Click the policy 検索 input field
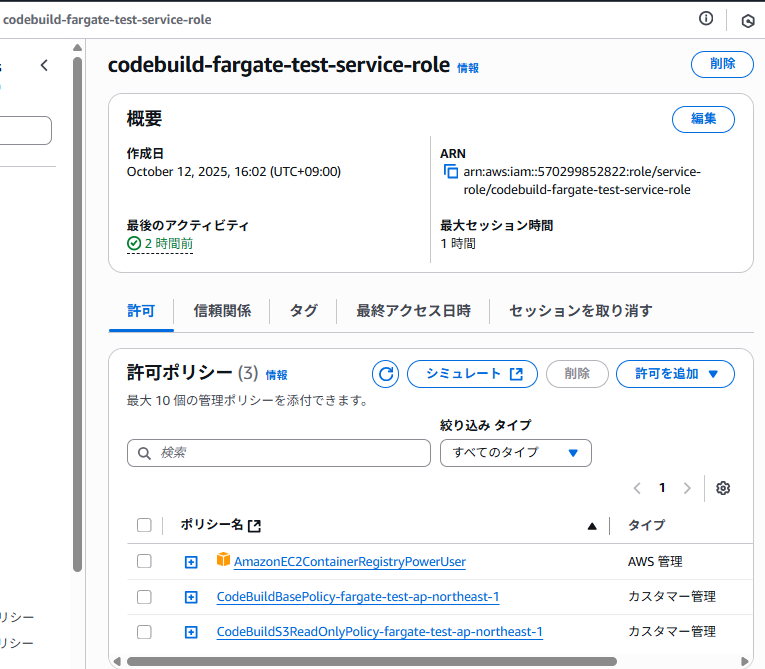This screenshot has height=669, width=765. click(x=279, y=453)
